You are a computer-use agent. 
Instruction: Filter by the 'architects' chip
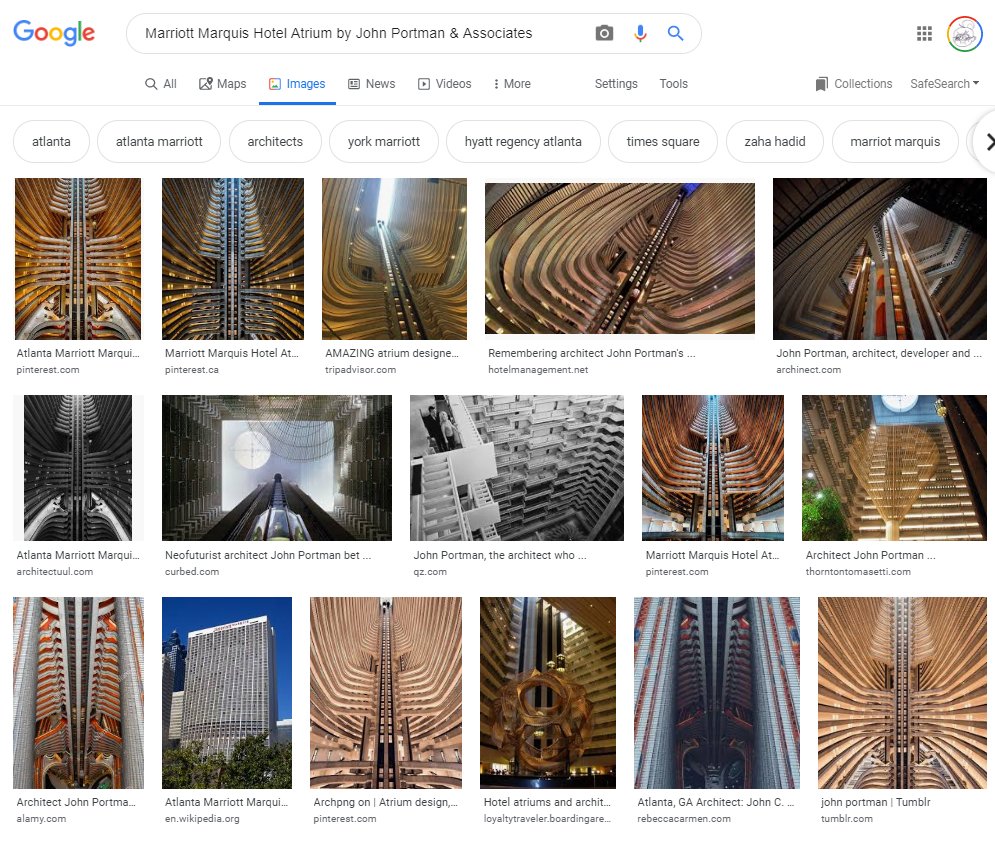275,142
